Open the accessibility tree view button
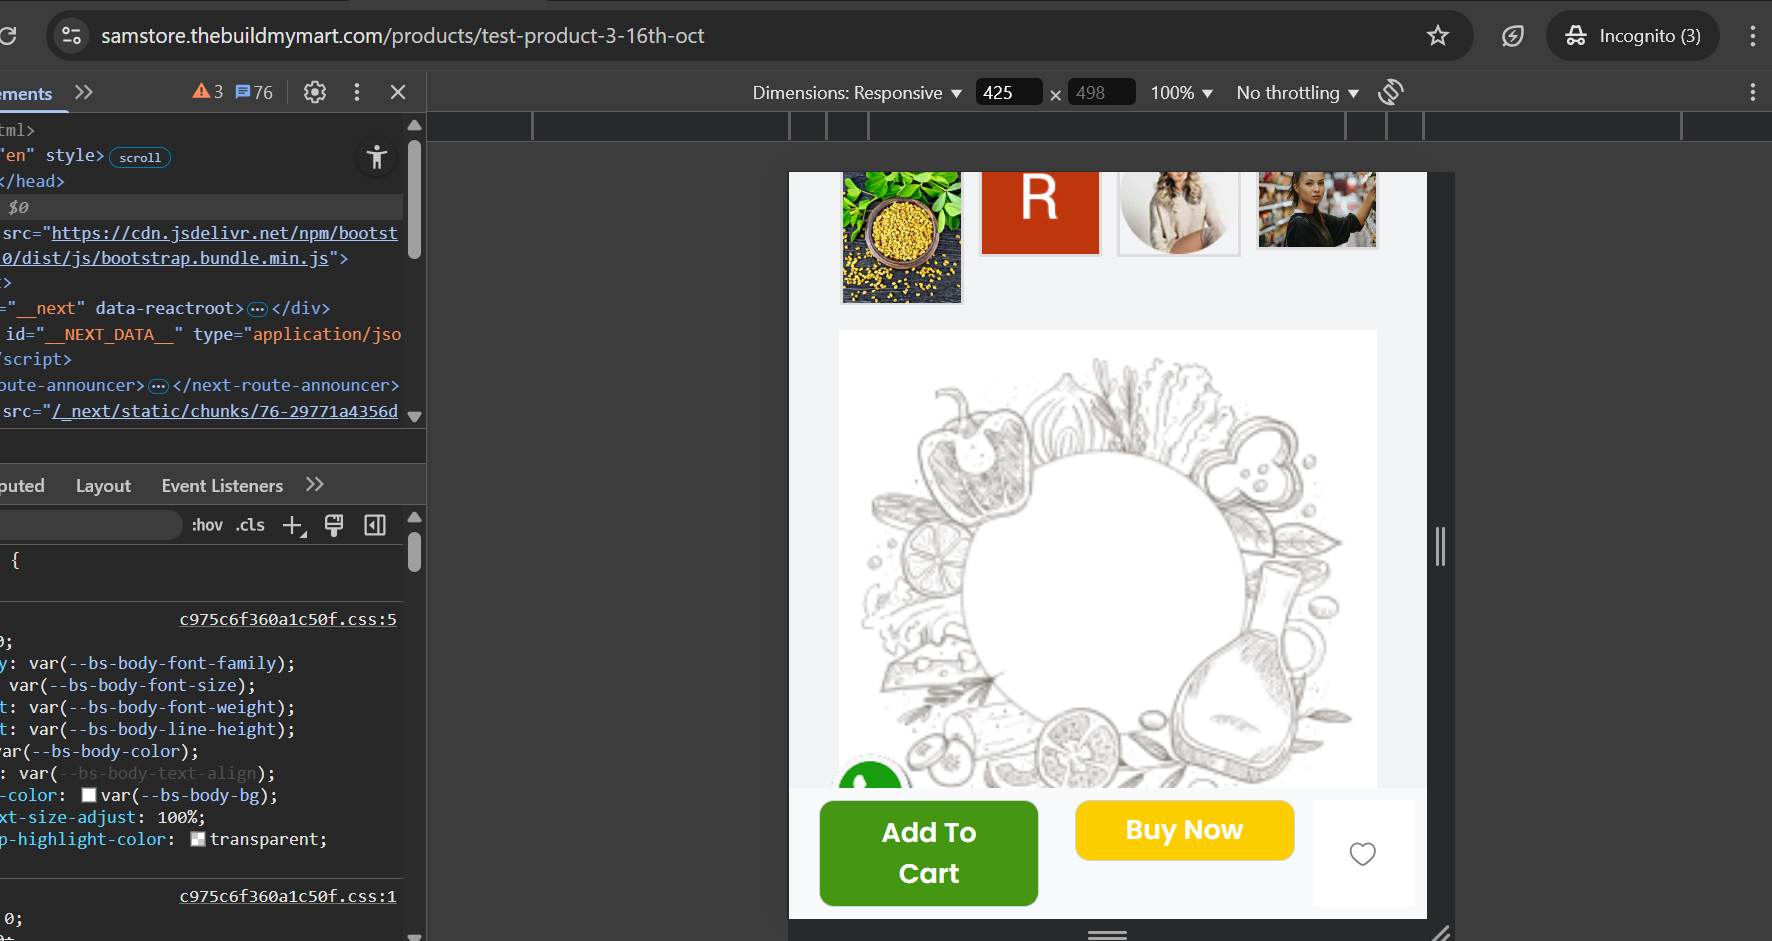The width and height of the screenshot is (1772, 941). (377, 157)
